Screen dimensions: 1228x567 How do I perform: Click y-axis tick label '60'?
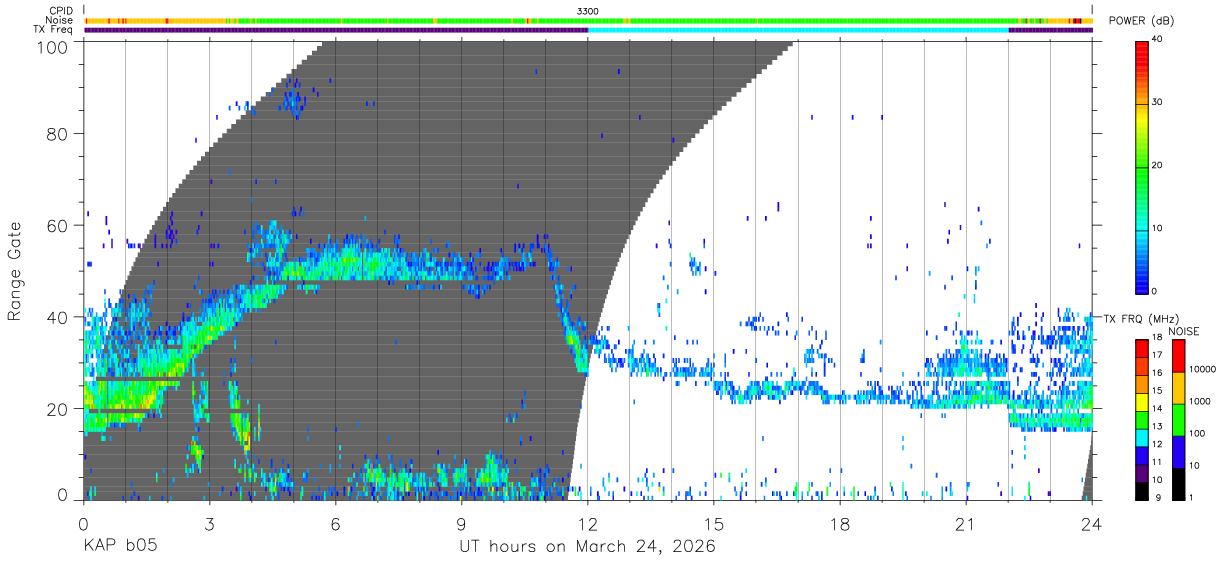59,225
